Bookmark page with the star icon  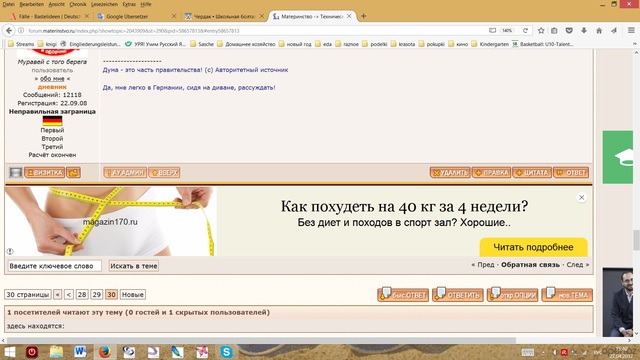541,31
